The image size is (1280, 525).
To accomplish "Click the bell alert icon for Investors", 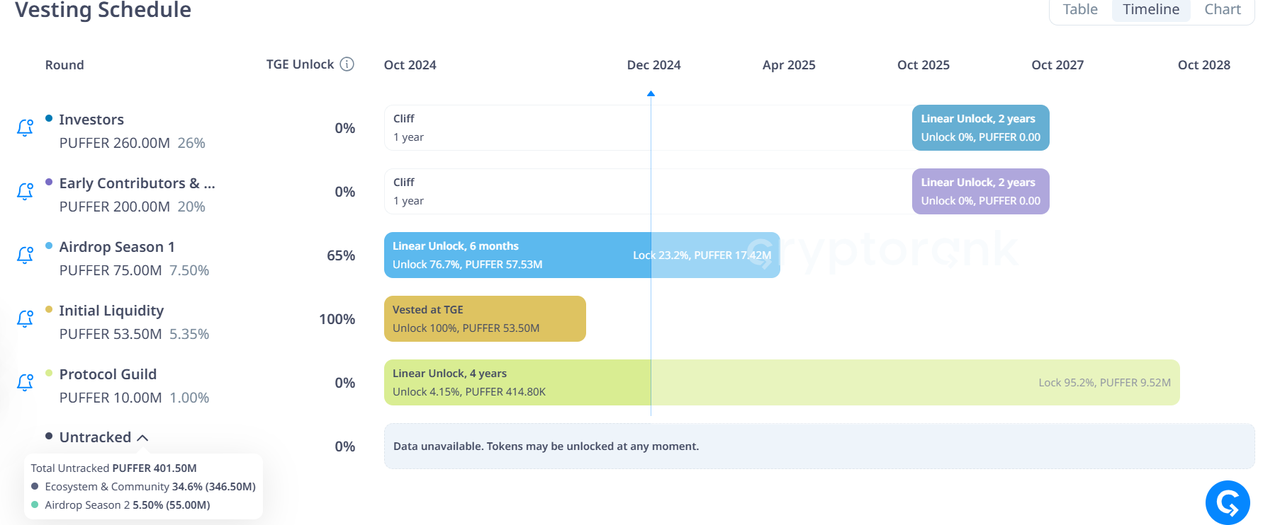I will click(x=25, y=128).
